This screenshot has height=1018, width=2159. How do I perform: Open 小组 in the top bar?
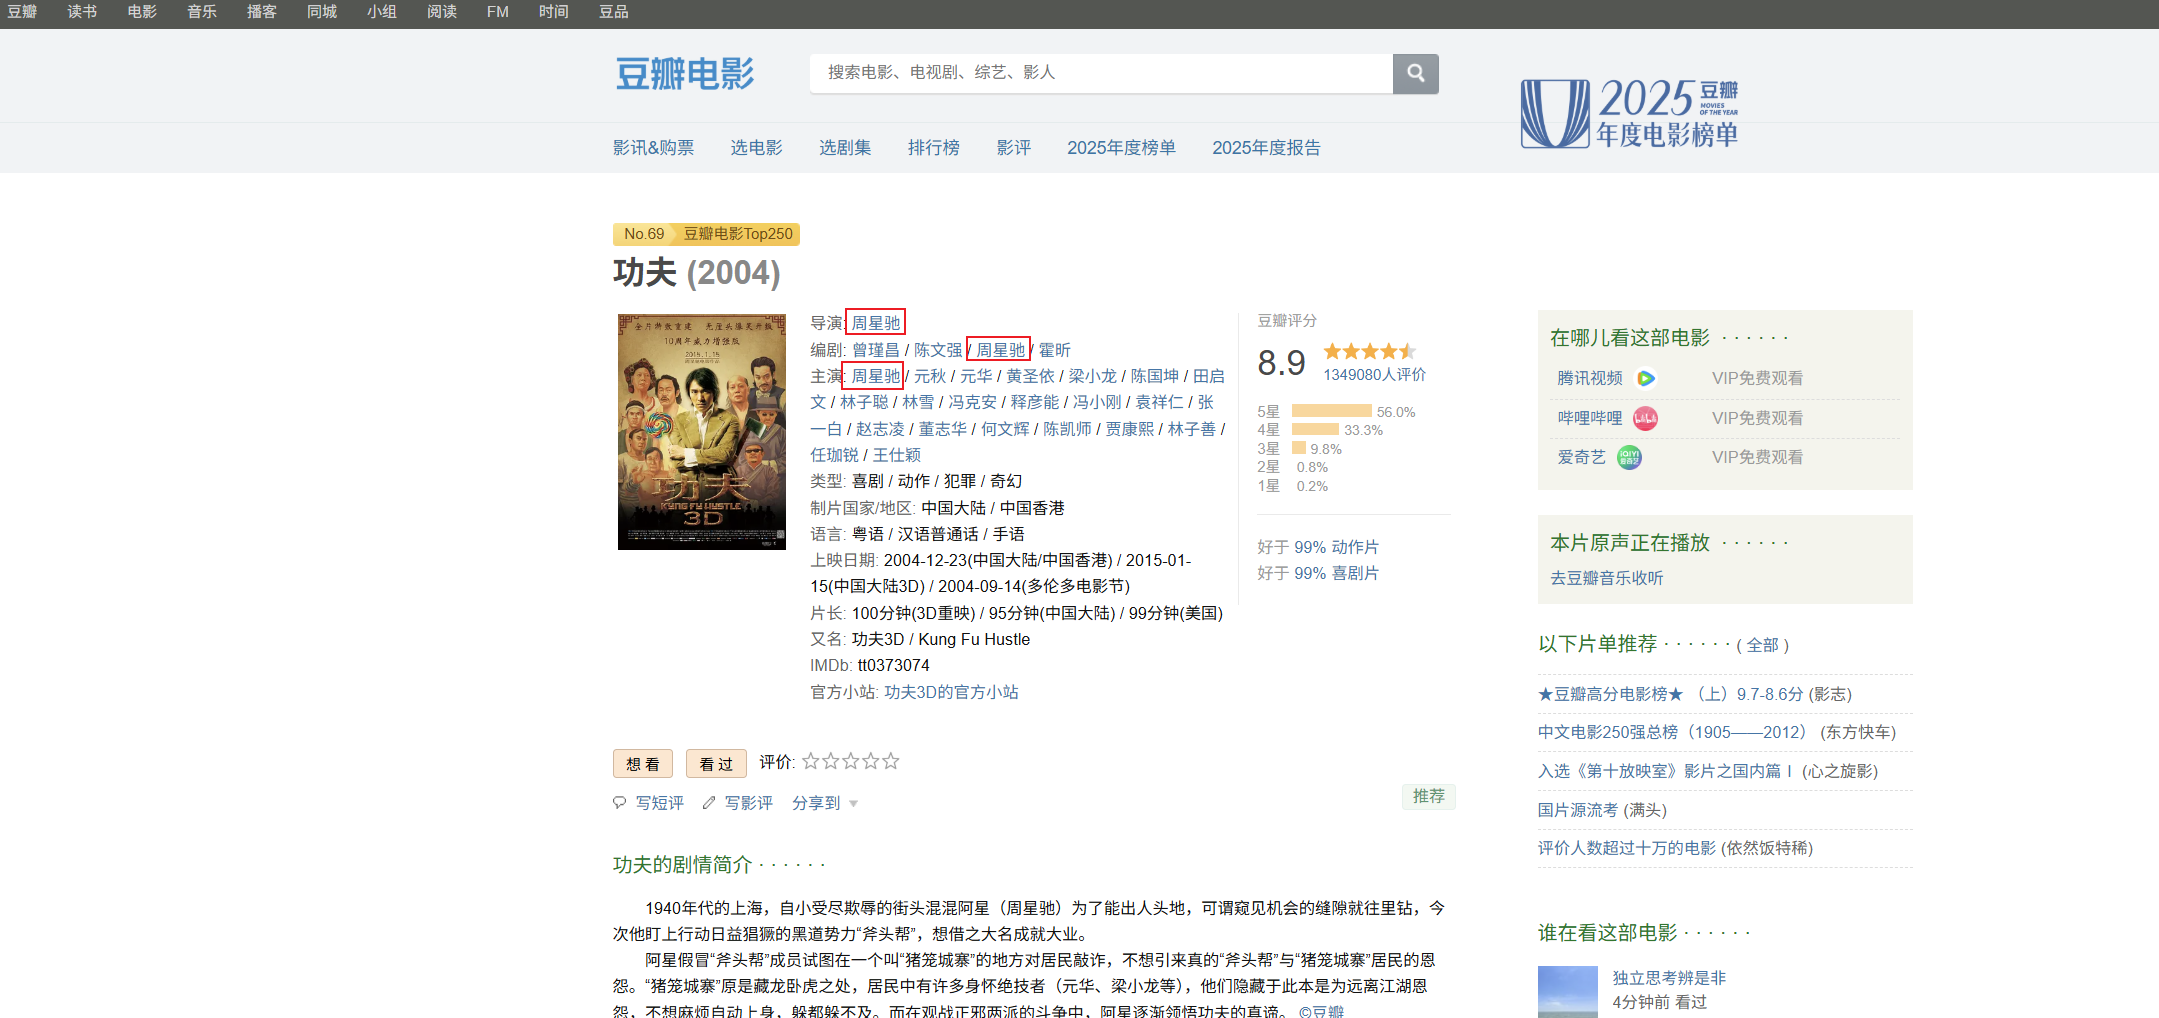tap(382, 12)
